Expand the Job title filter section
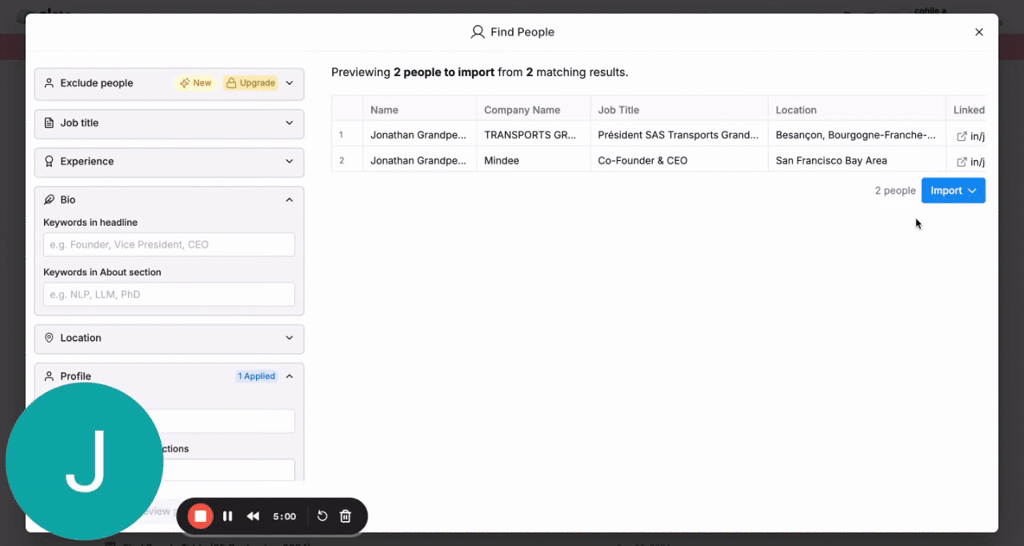 [x=290, y=123]
